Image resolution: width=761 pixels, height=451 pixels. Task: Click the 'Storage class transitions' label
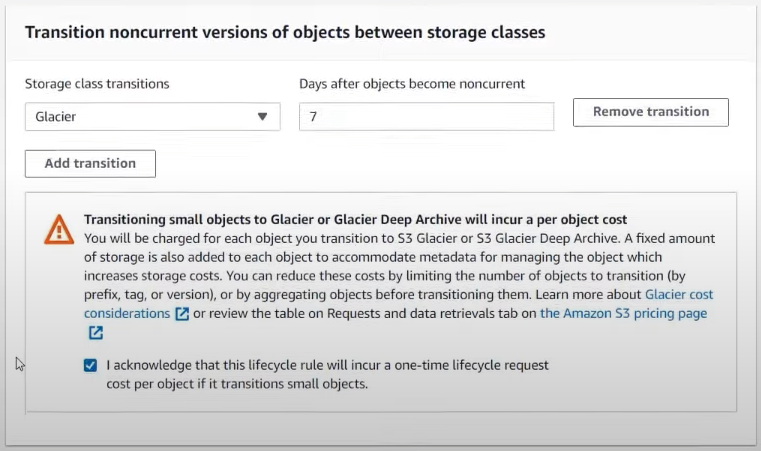(97, 84)
